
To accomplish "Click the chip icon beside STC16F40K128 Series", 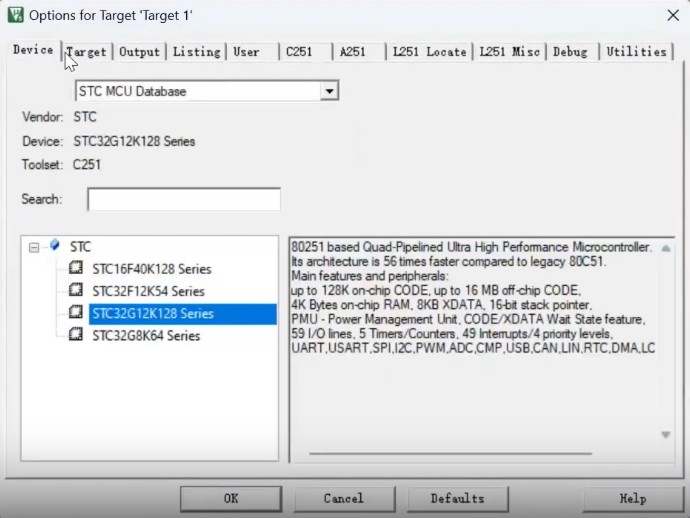I will pyautogui.click(x=76, y=269).
